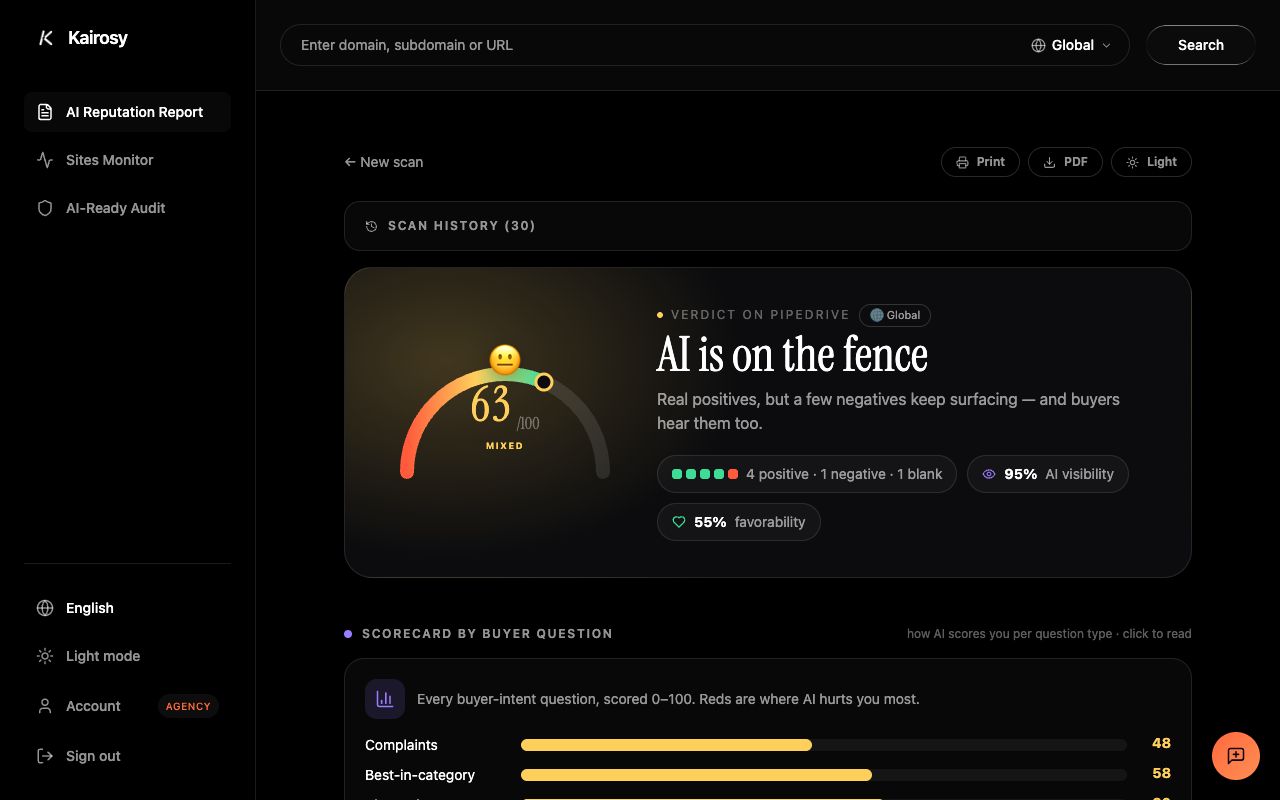
Task: Click the Complaints score bar
Action: 824,745
